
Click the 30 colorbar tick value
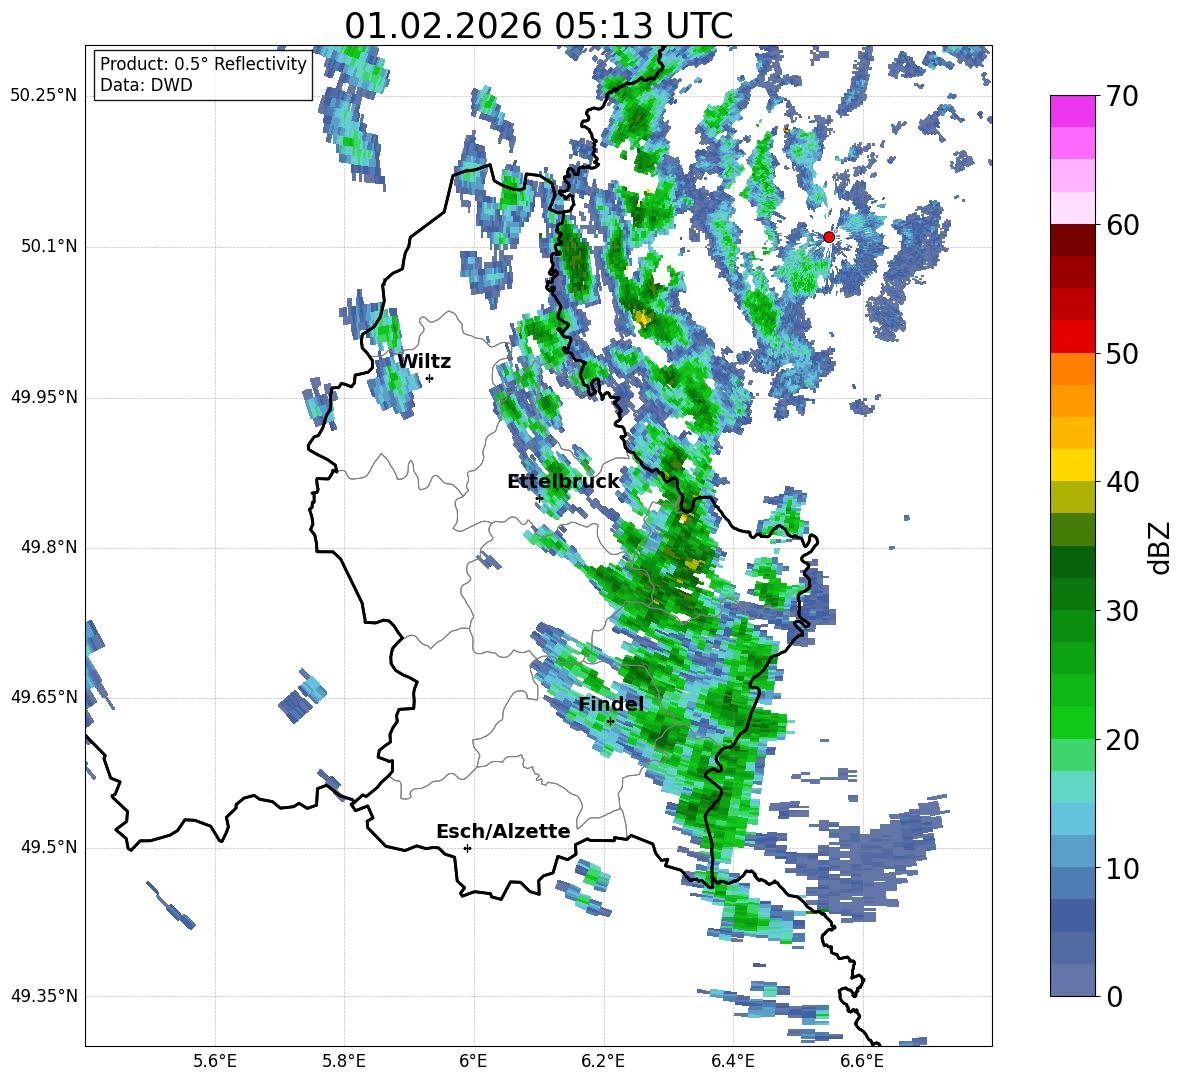(1122, 611)
